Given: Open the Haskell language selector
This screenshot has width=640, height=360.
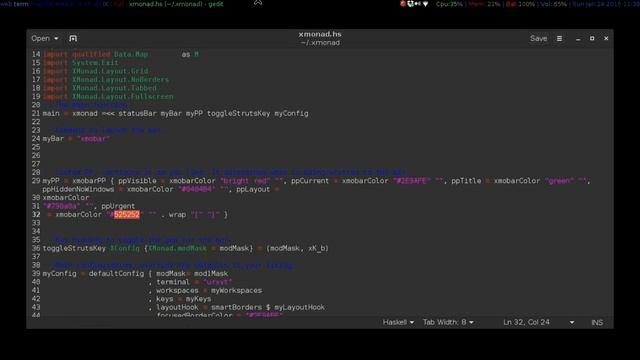Looking at the screenshot, I should [x=398, y=322].
